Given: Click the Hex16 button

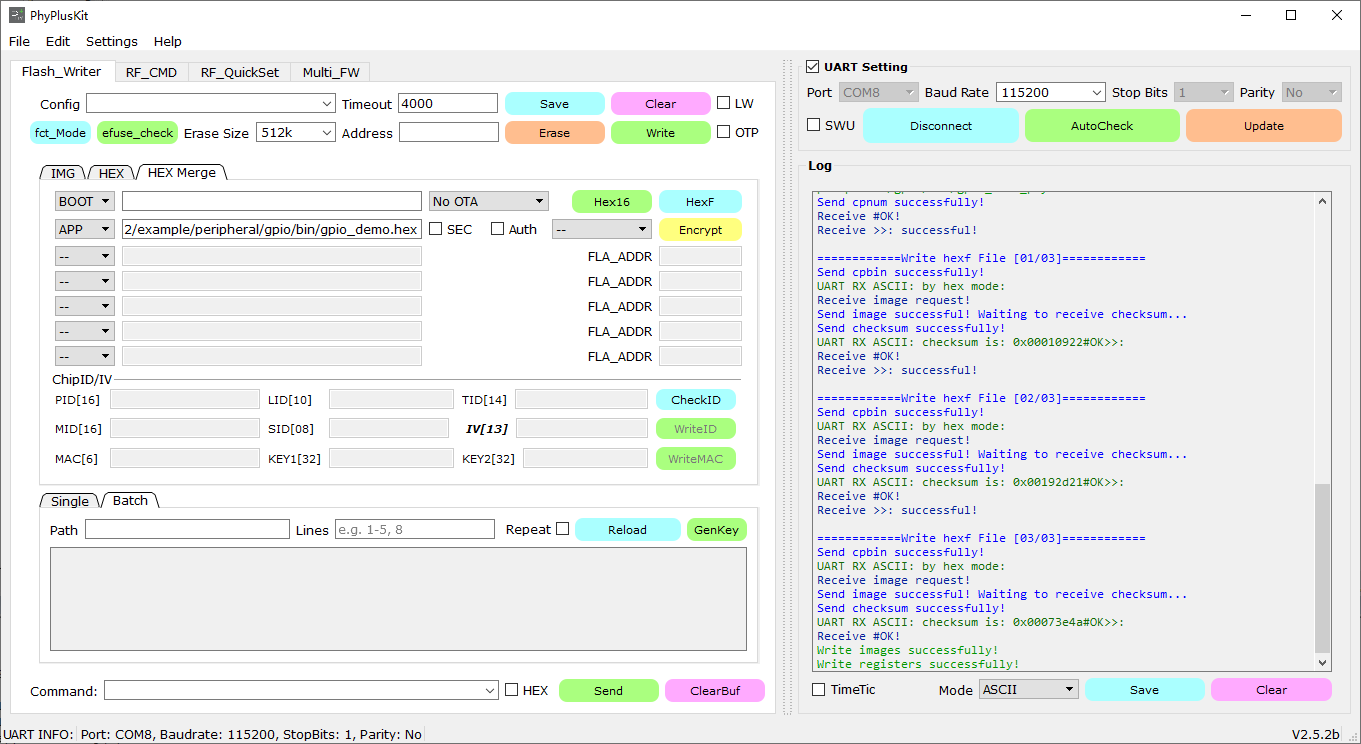Looking at the screenshot, I should coord(611,201).
